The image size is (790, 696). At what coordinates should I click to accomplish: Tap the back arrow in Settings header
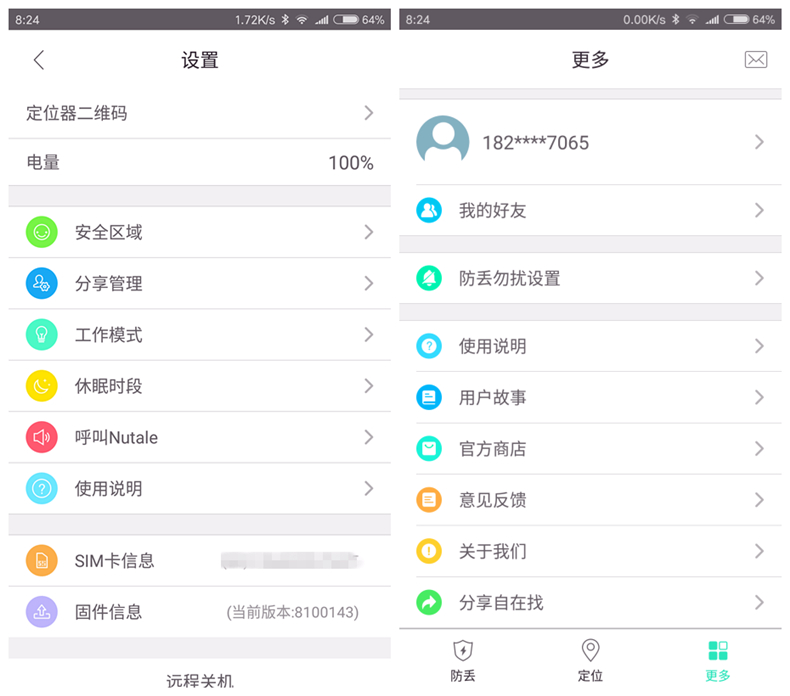[39, 60]
